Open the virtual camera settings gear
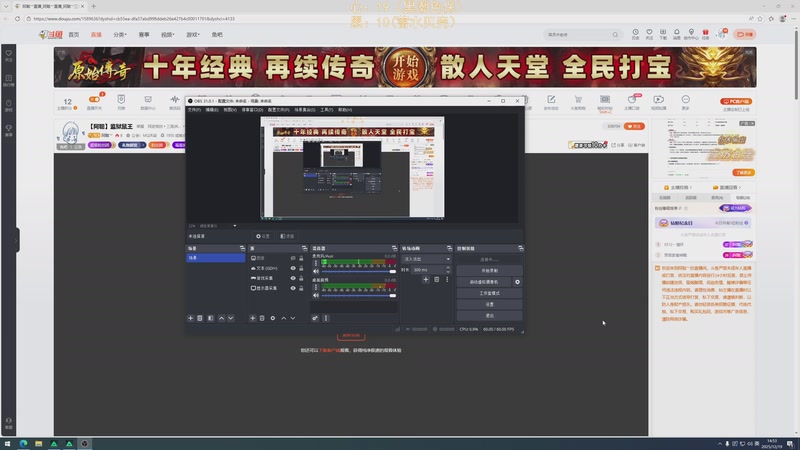 [x=517, y=282]
